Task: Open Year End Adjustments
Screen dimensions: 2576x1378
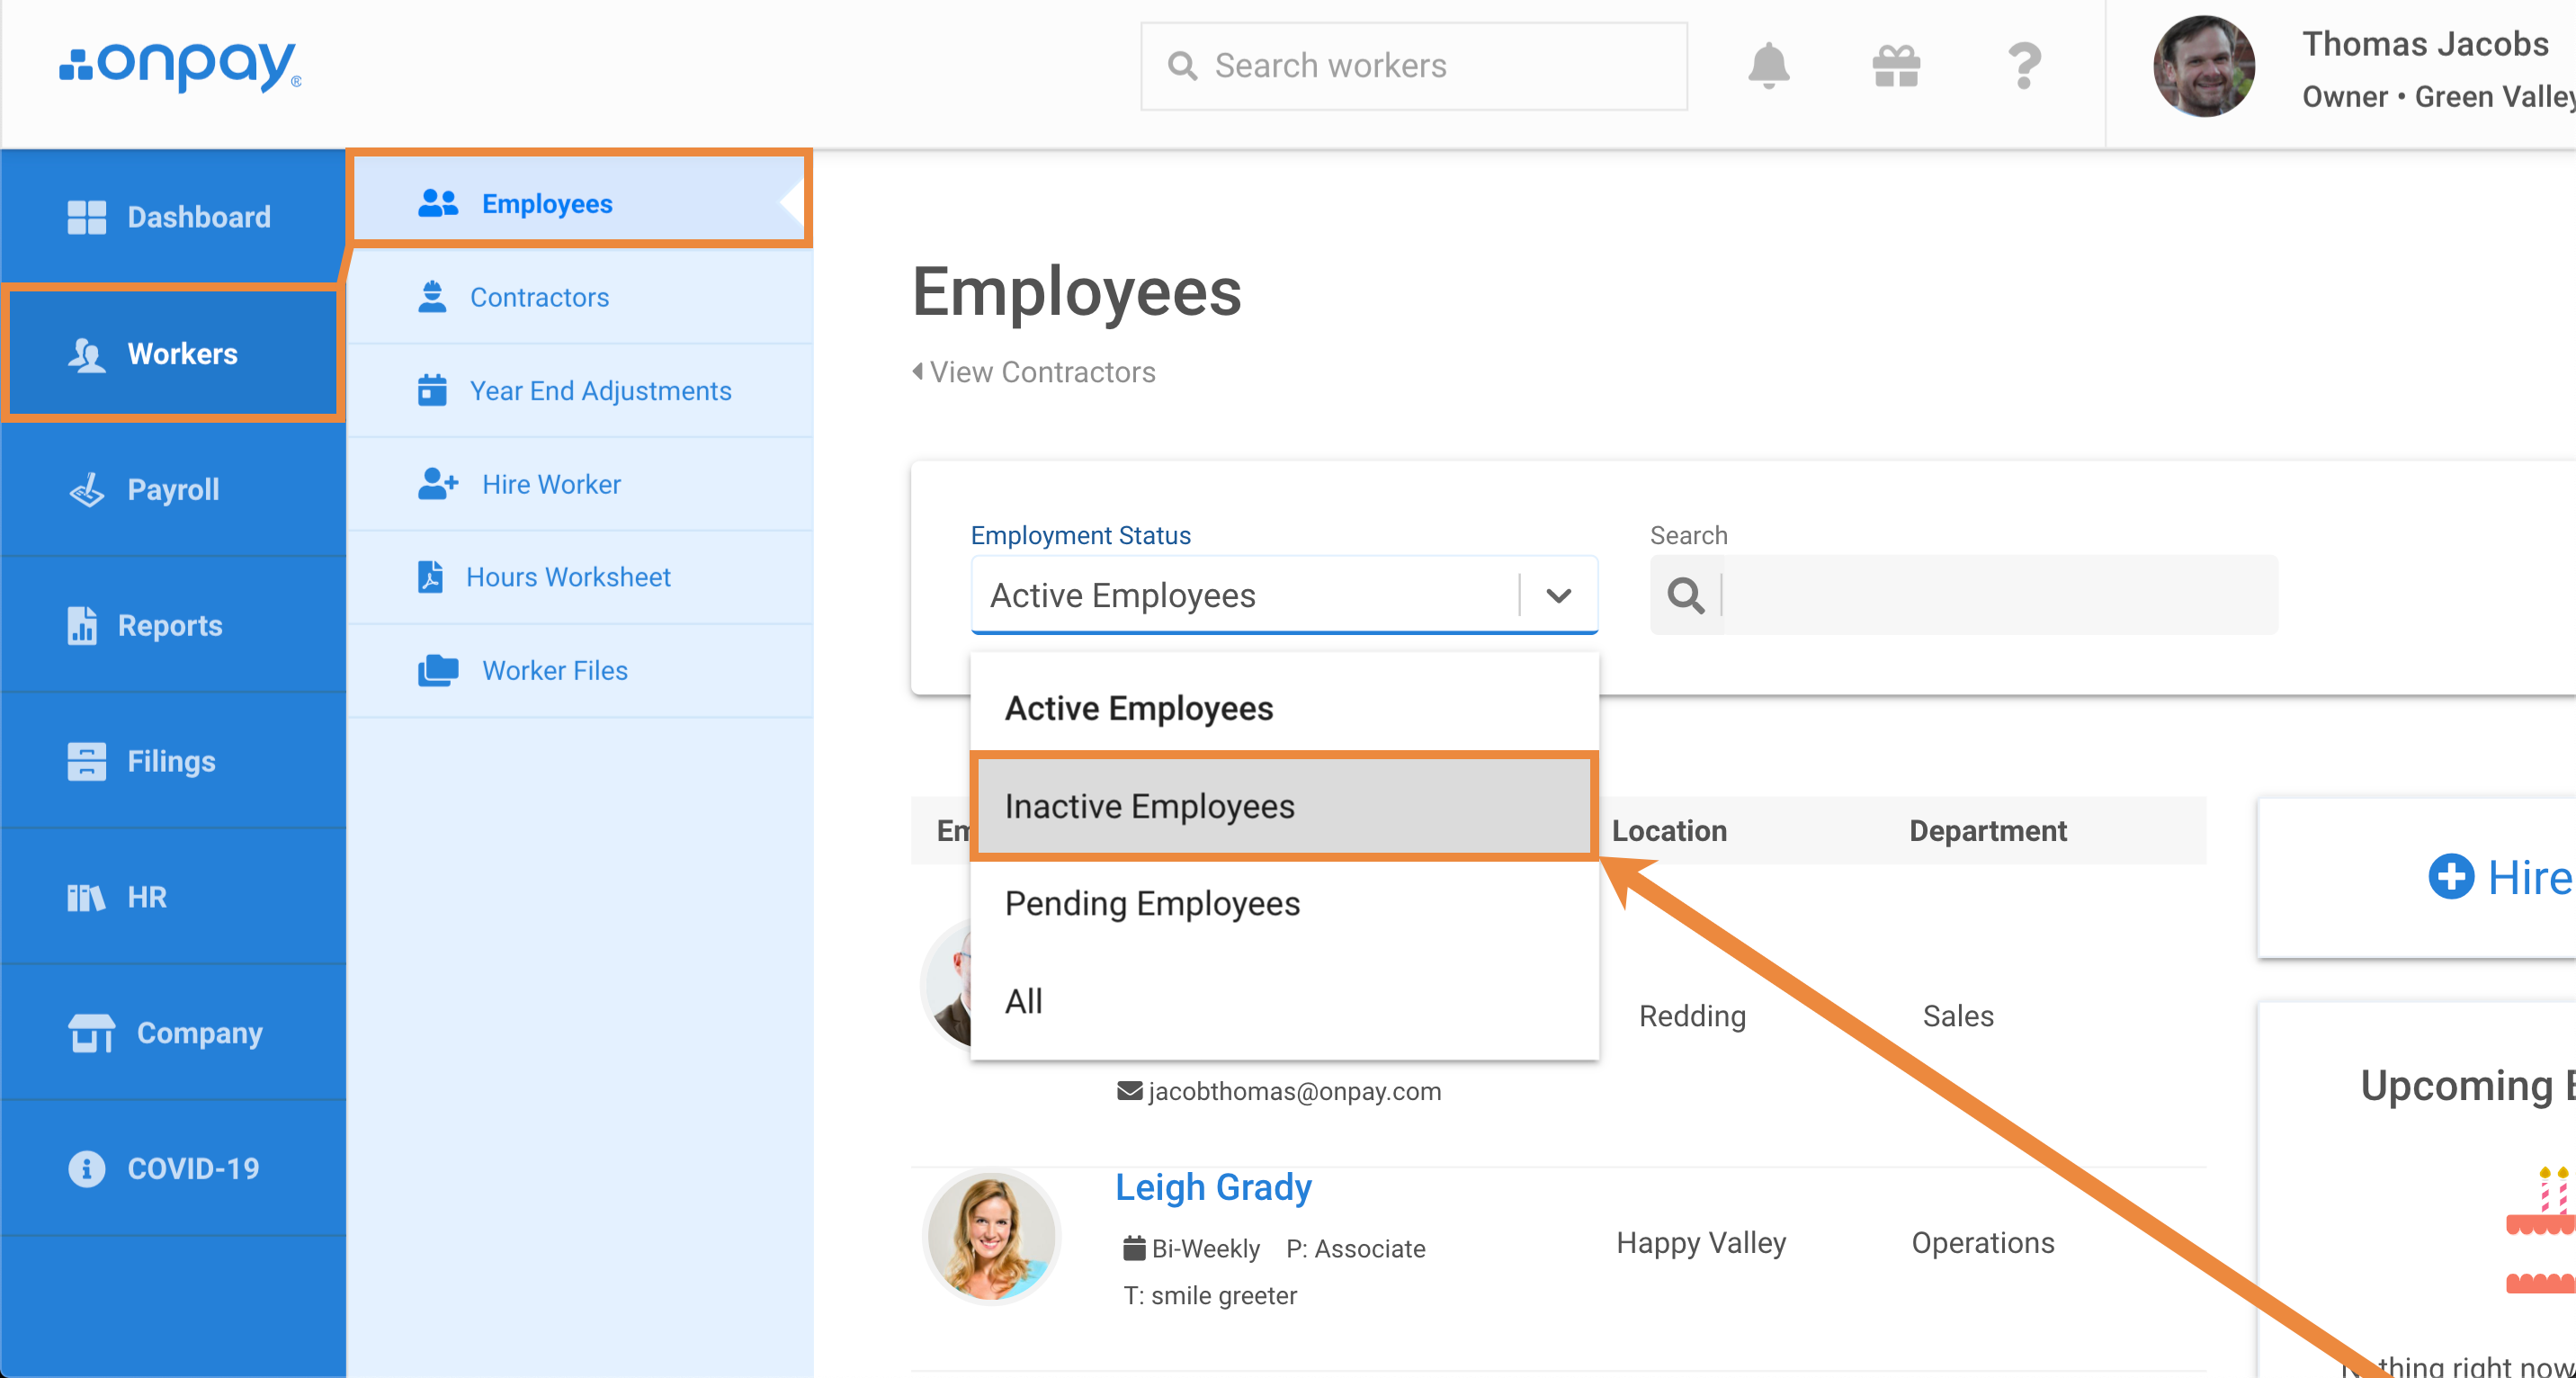Action: pyautogui.click(x=579, y=390)
